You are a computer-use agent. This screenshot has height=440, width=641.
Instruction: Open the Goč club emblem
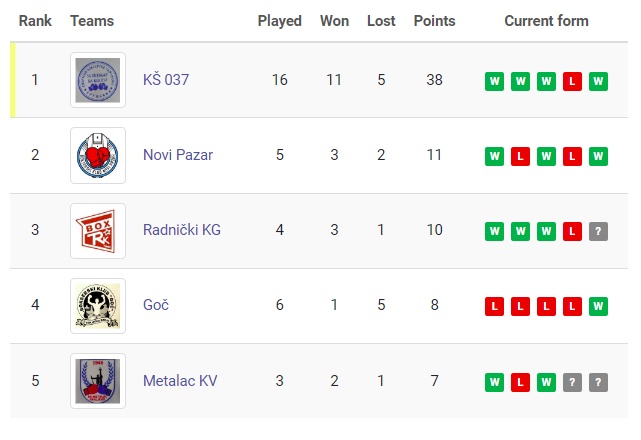pos(98,306)
